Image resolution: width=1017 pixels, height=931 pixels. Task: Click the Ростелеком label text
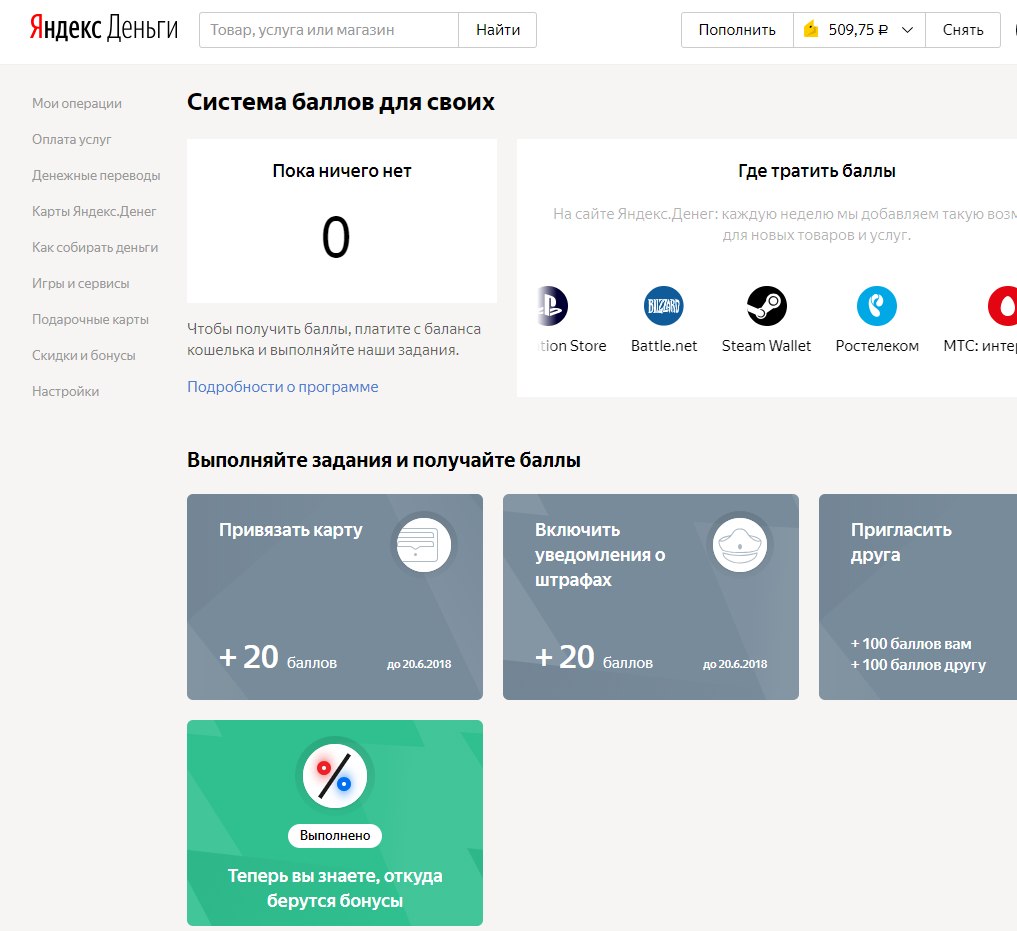(877, 346)
